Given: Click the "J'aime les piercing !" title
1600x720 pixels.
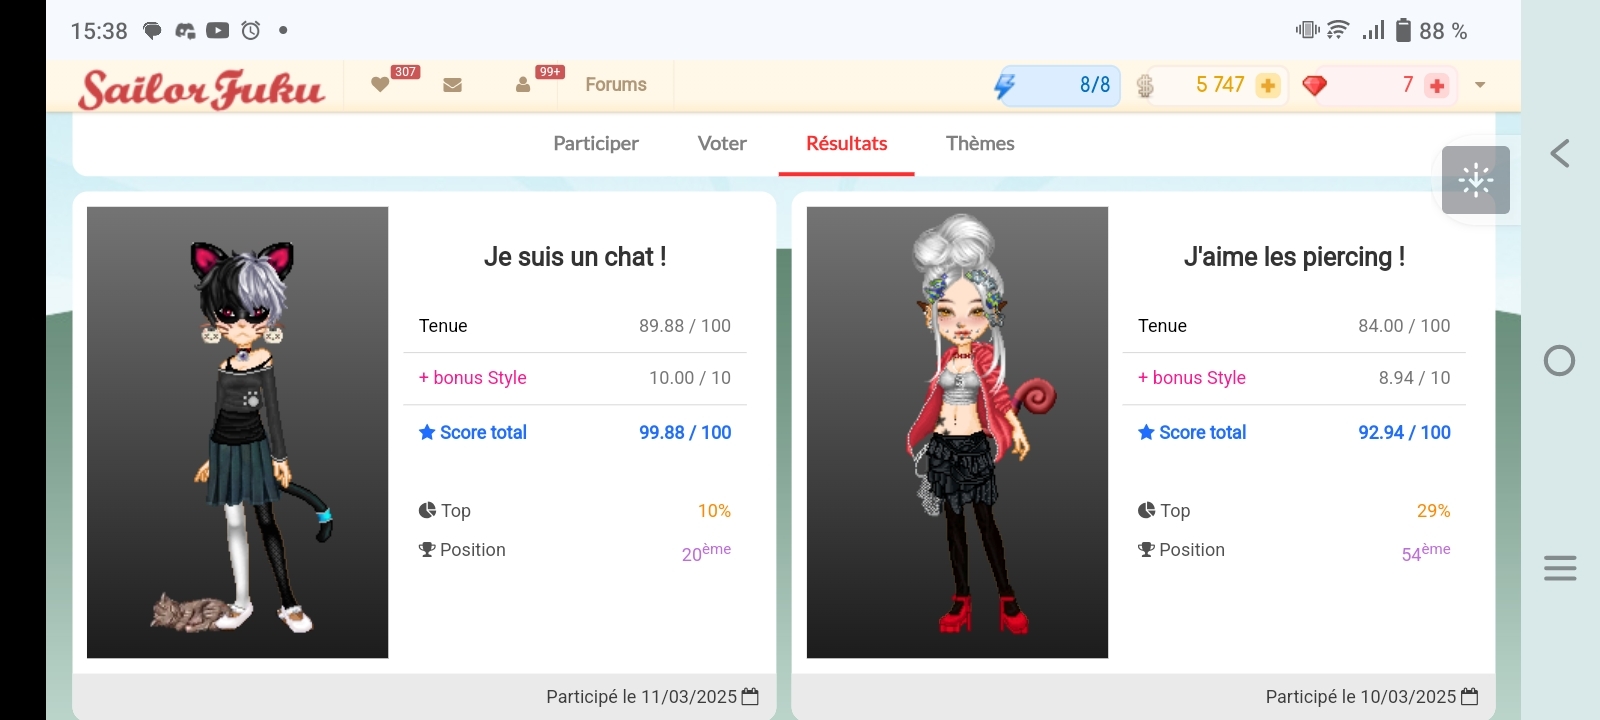Looking at the screenshot, I should coord(1294,257).
